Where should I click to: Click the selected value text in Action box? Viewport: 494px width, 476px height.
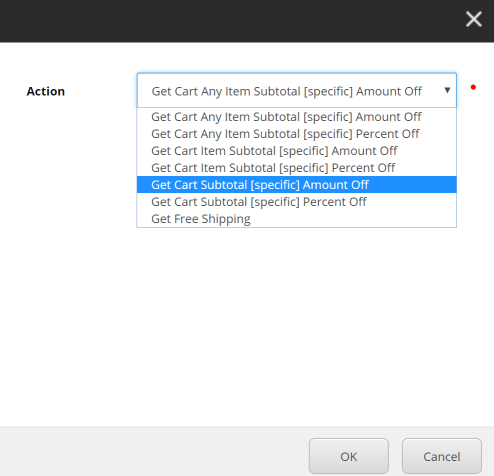[287, 91]
